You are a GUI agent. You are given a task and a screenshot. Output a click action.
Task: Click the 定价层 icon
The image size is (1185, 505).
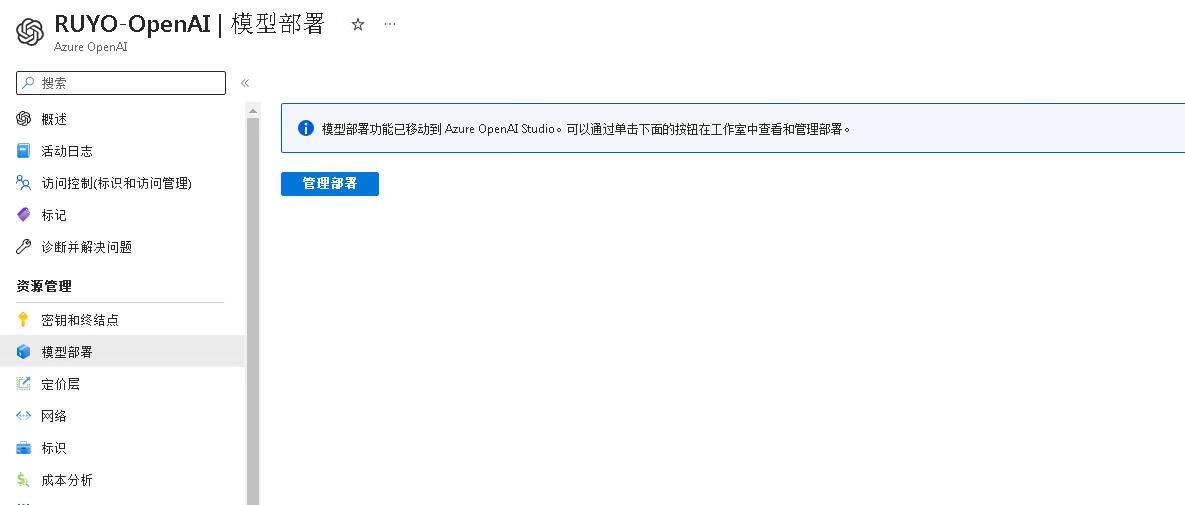pos(23,383)
